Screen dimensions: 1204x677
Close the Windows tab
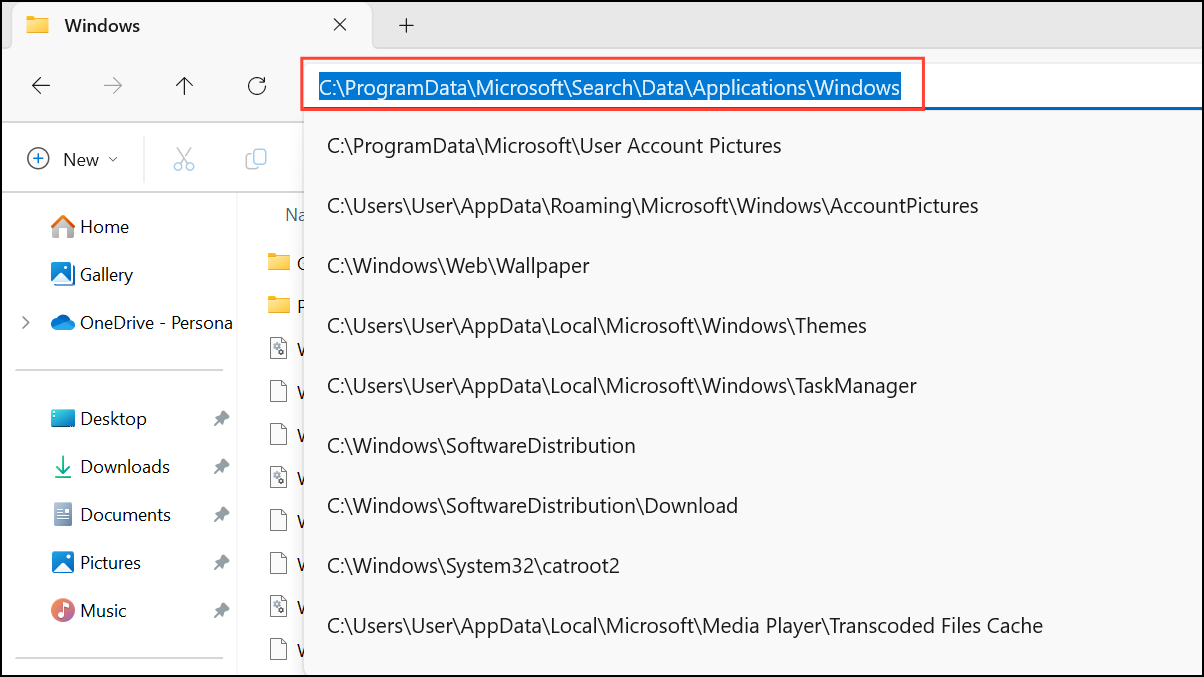(340, 25)
